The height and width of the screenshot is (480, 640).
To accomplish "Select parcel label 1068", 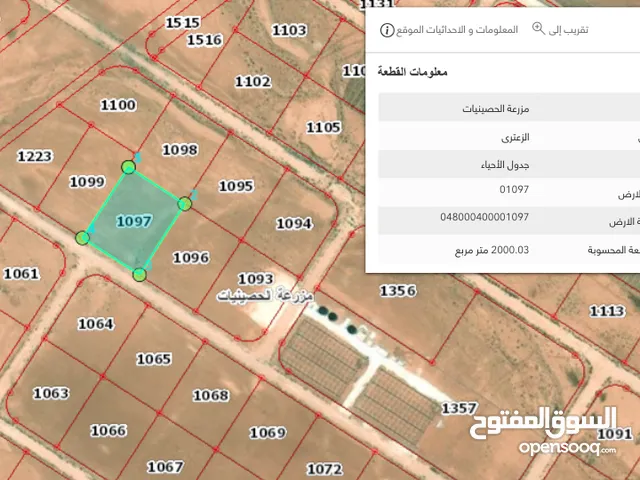I will (211, 395).
